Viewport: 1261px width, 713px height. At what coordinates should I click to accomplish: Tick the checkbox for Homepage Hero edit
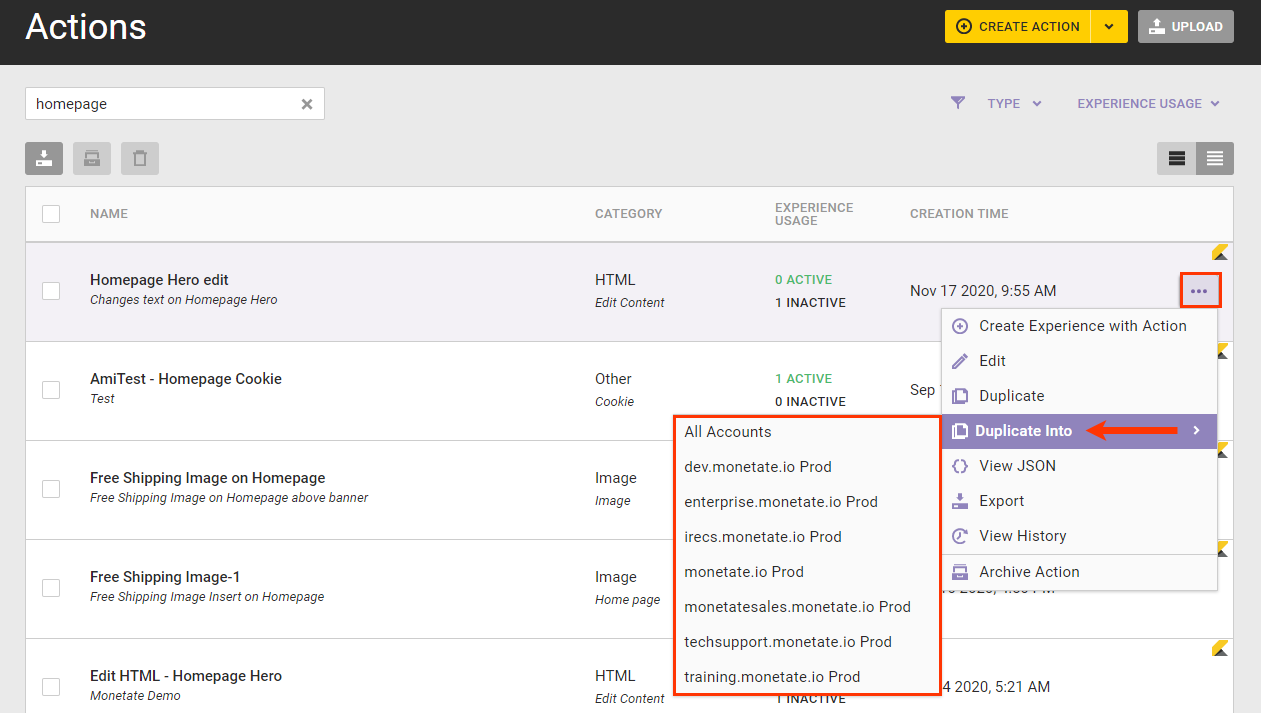[51, 291]
